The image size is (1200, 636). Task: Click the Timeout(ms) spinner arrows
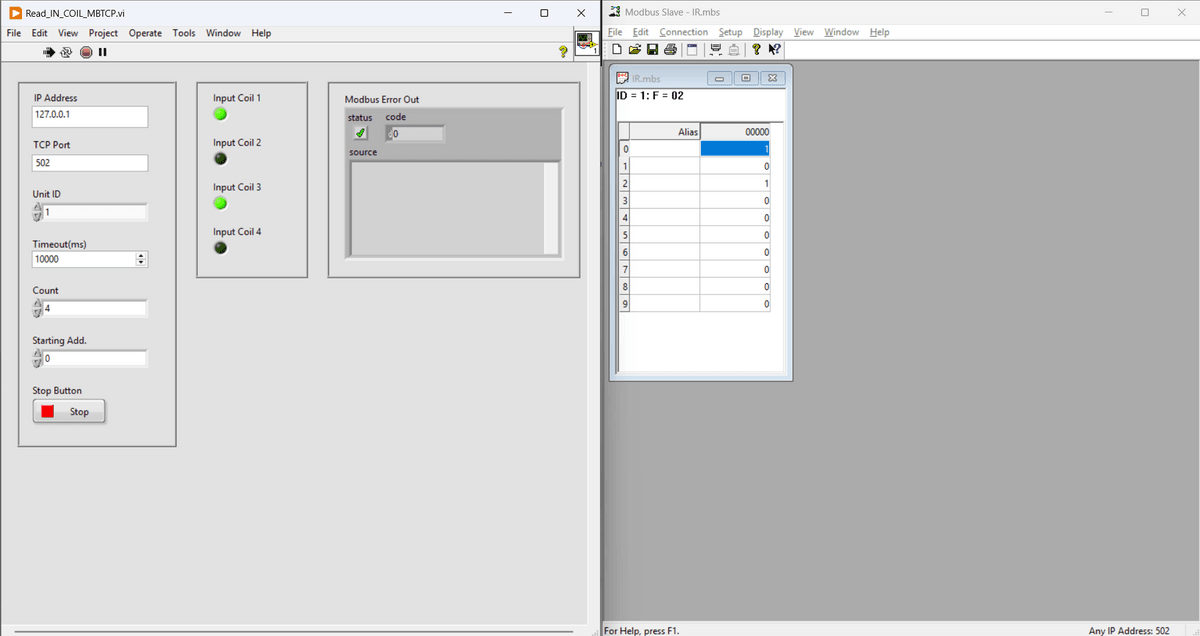click(x=140, y=259)
